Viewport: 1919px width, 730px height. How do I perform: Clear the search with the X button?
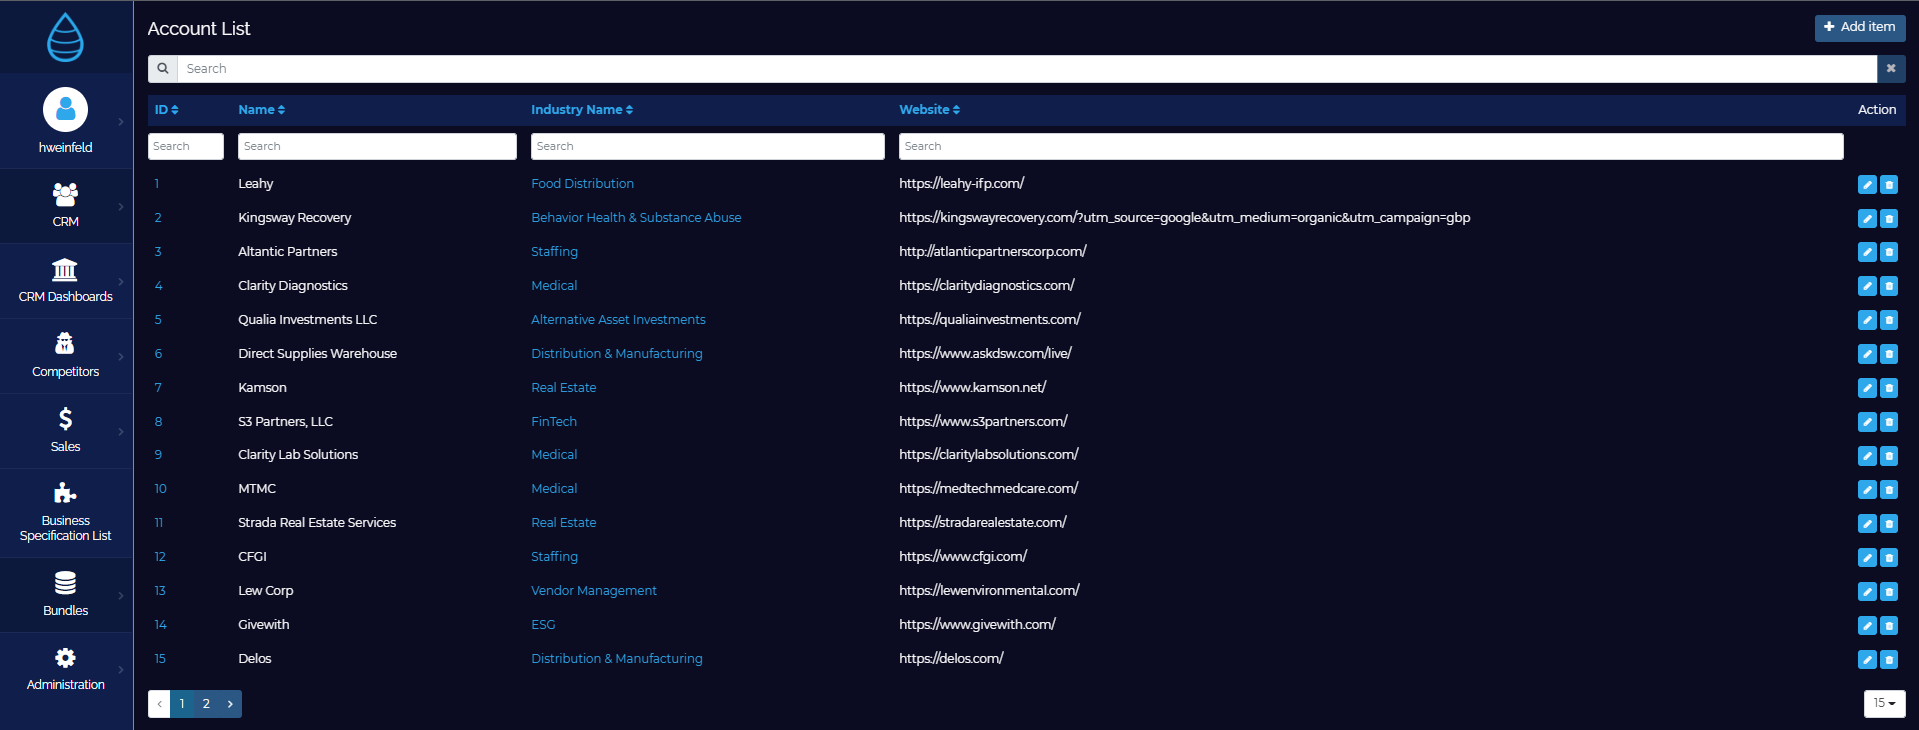click(1891, 69)
